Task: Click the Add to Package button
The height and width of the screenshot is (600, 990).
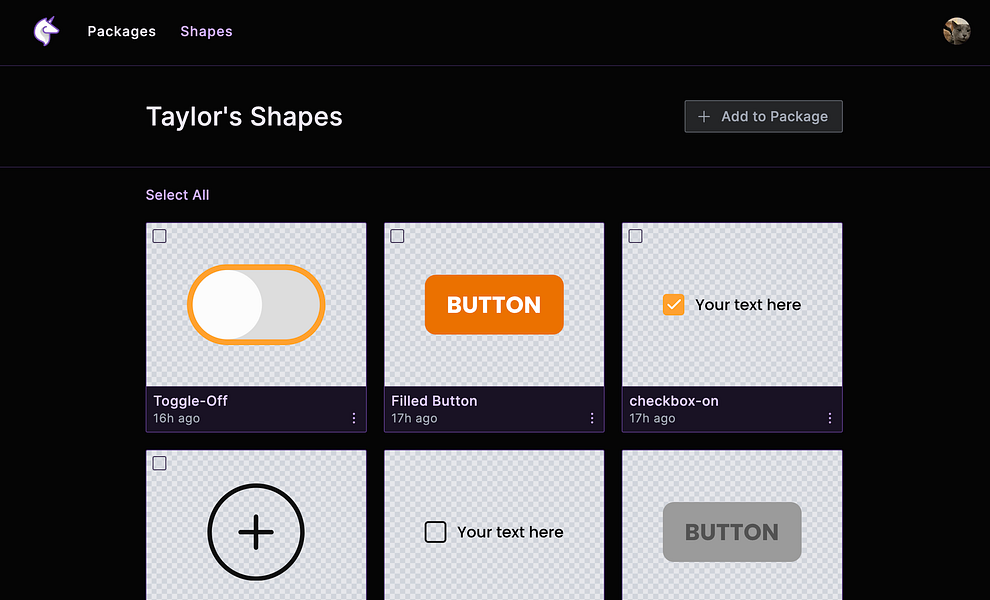Action: tap(763, 116)
